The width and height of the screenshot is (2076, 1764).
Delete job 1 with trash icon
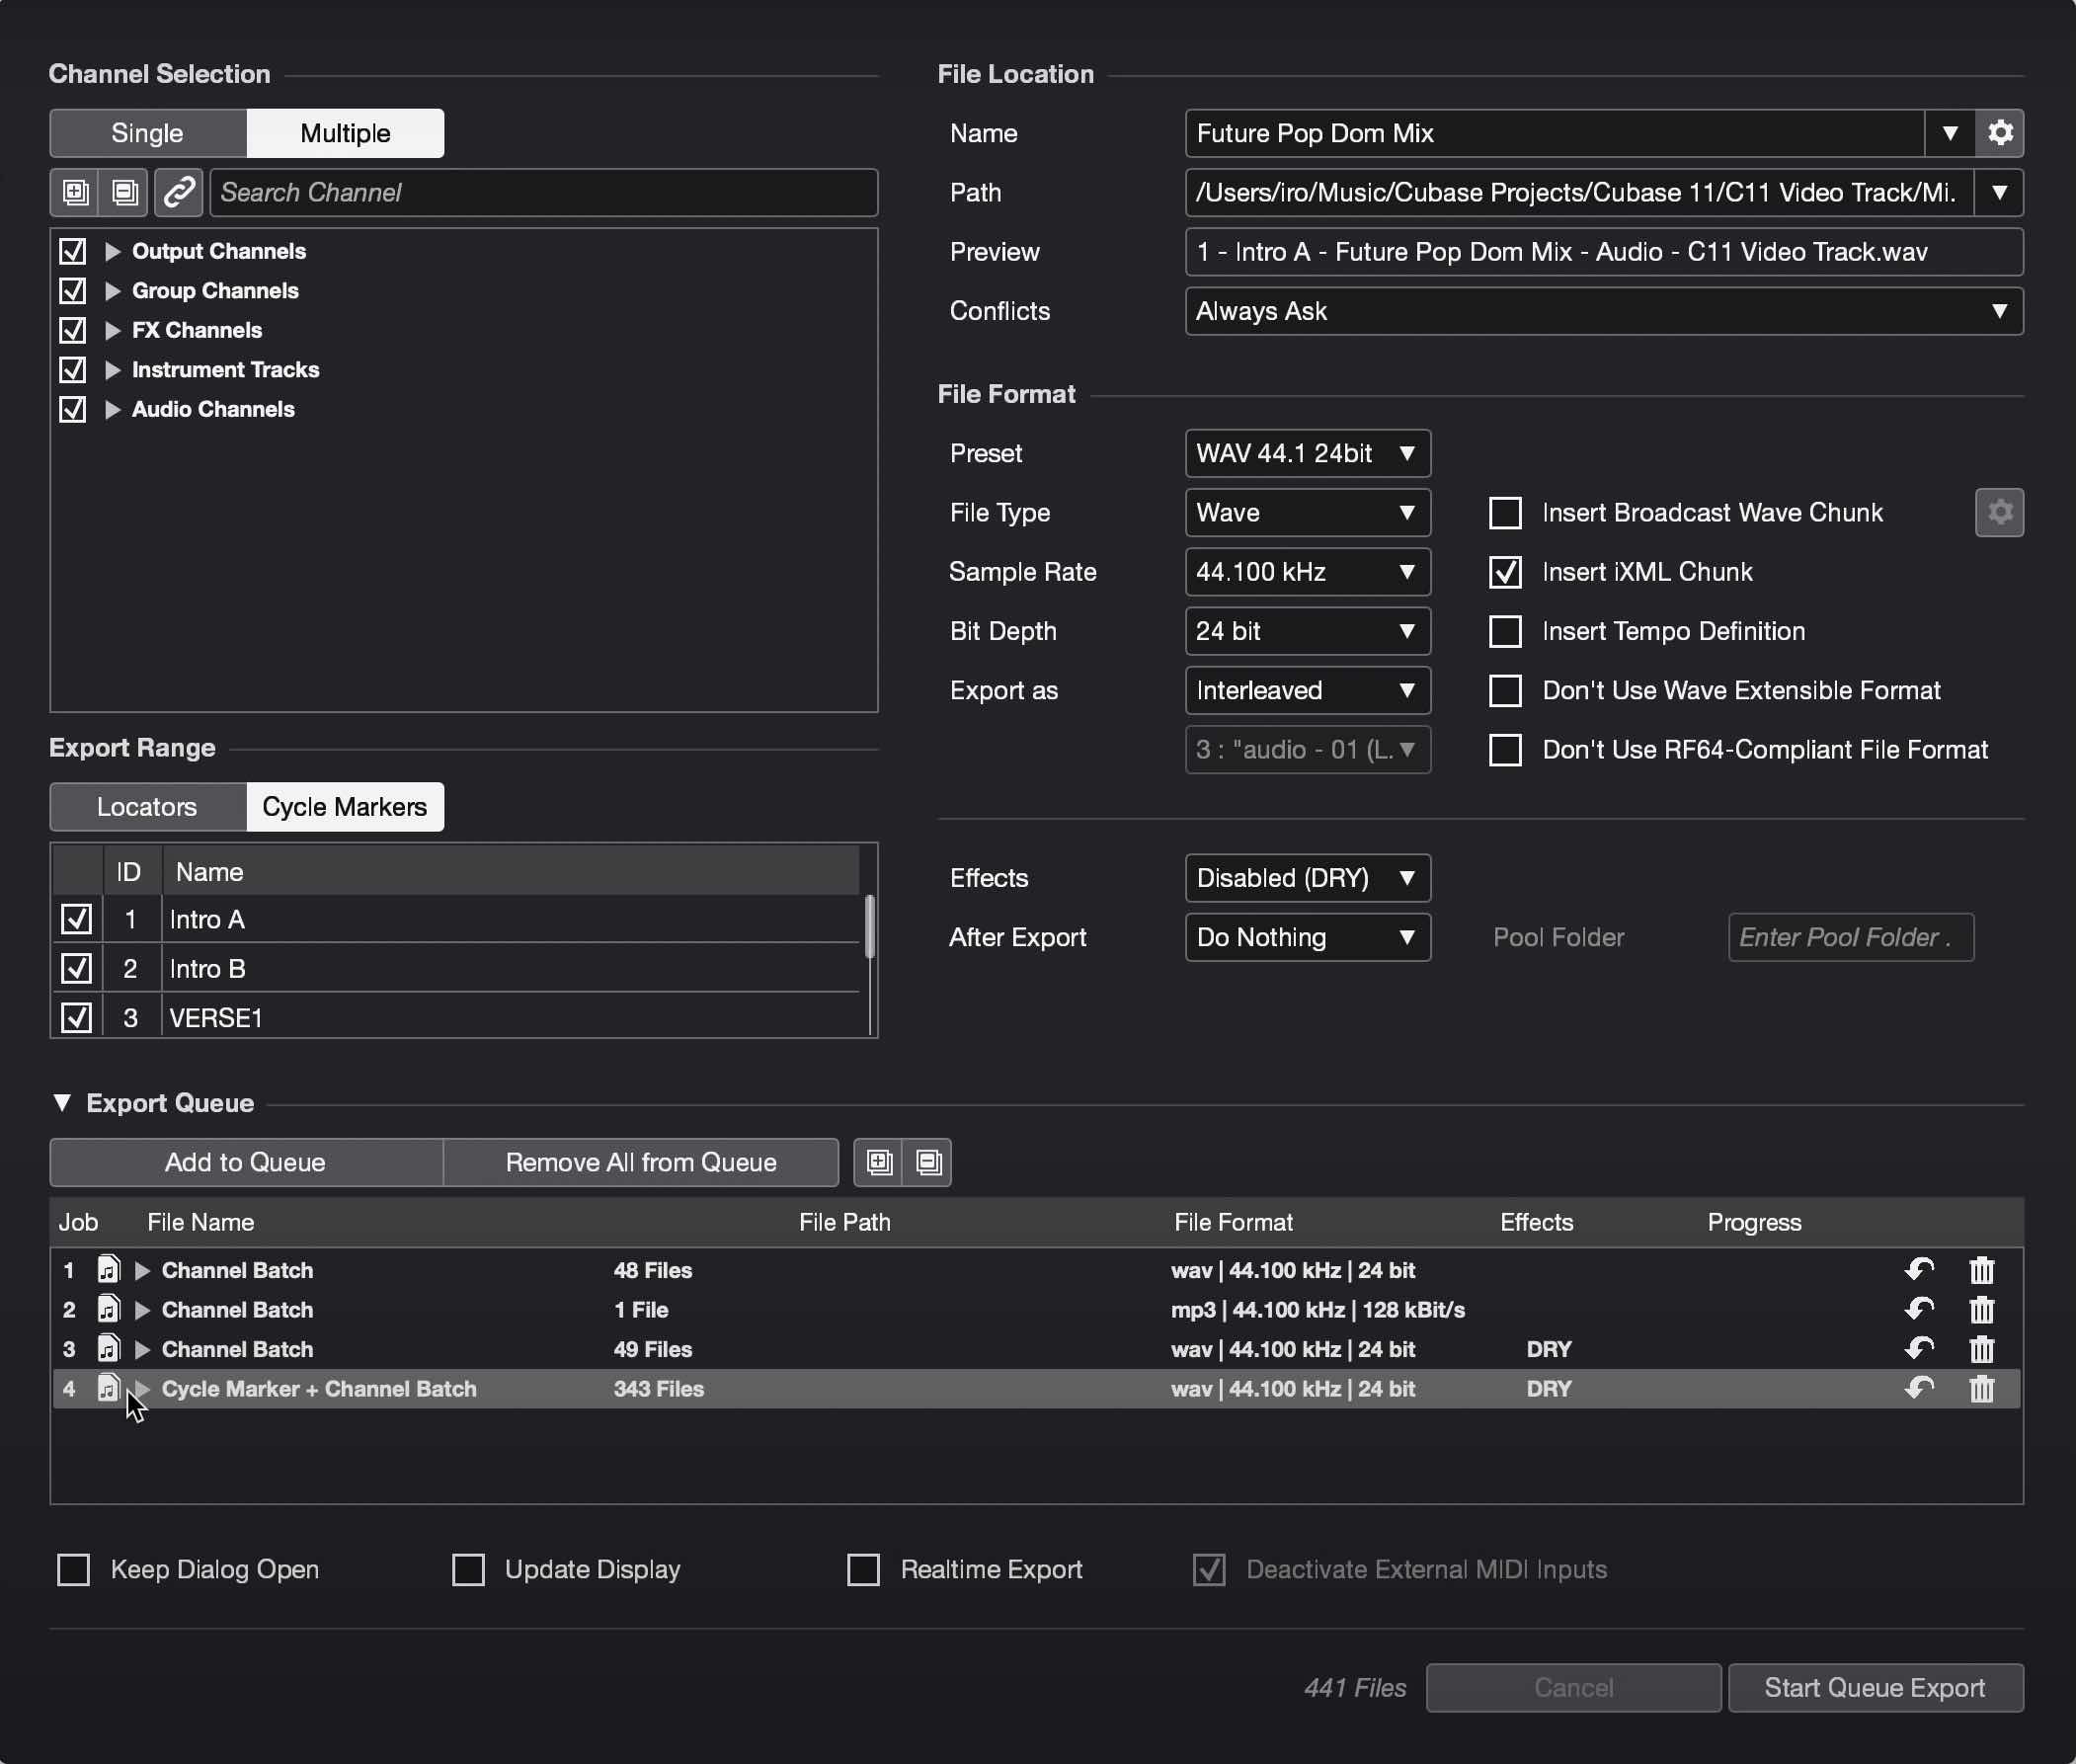pos(1982,1270)
